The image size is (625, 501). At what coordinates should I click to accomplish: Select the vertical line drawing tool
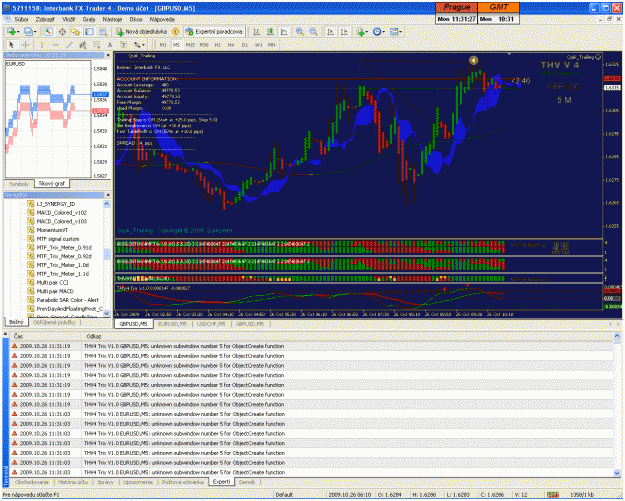click(x=41, y=45)
